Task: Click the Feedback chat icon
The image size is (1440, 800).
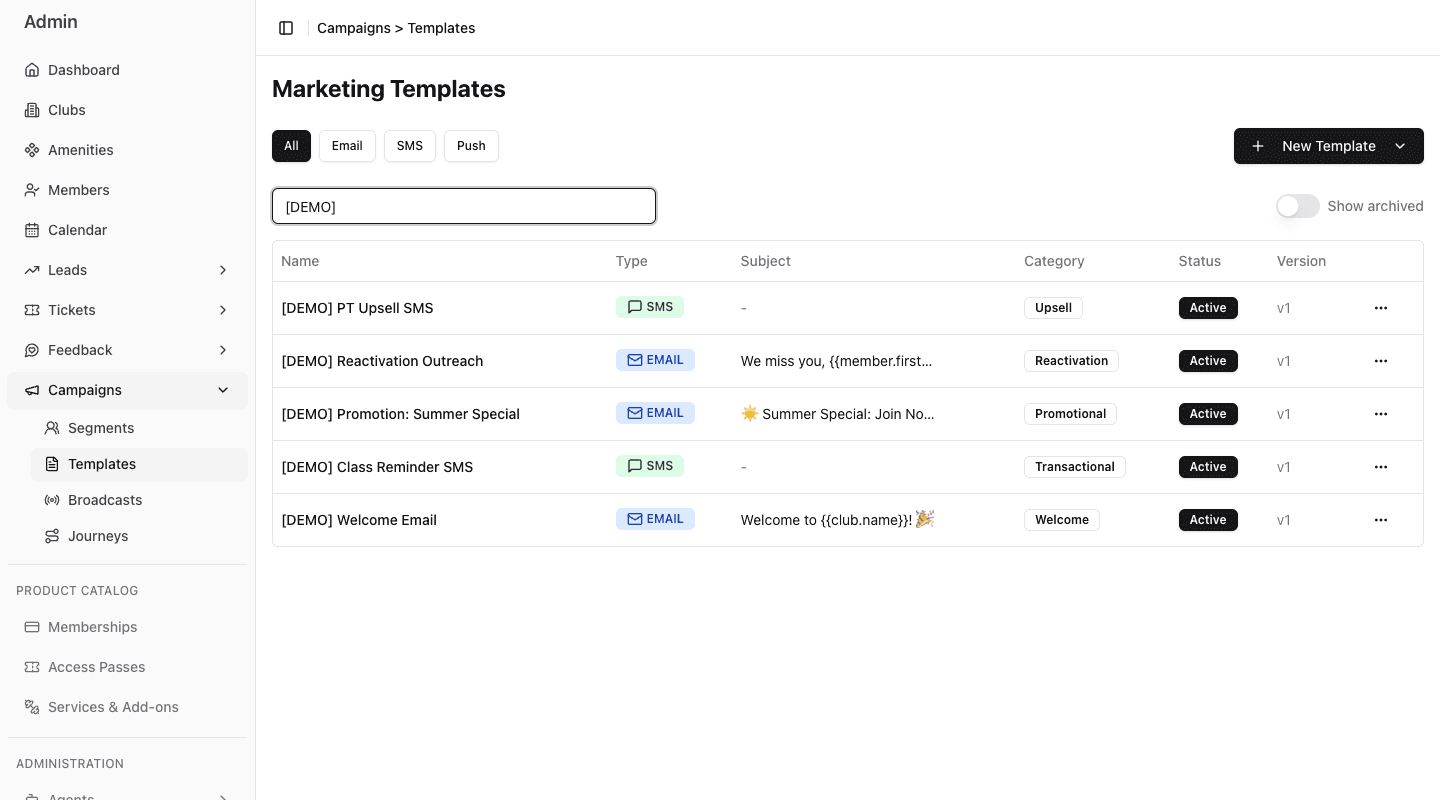Action: pyautogui.click(x=32, y=350)
